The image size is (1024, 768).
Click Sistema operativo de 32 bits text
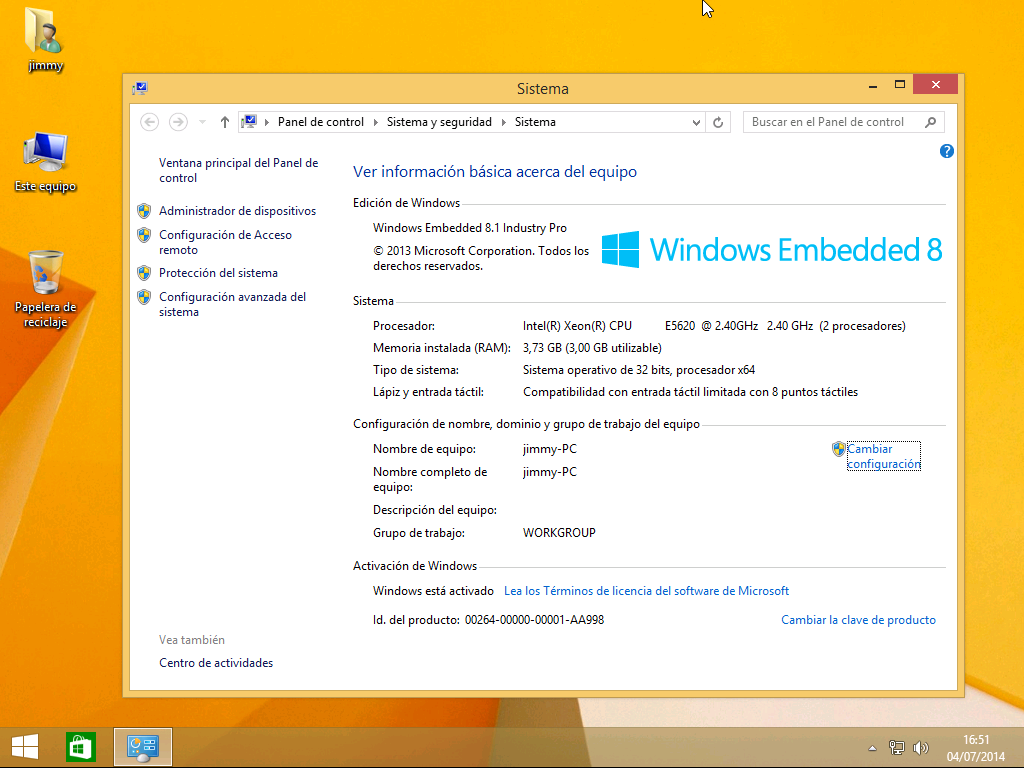[x=639, y=370]
